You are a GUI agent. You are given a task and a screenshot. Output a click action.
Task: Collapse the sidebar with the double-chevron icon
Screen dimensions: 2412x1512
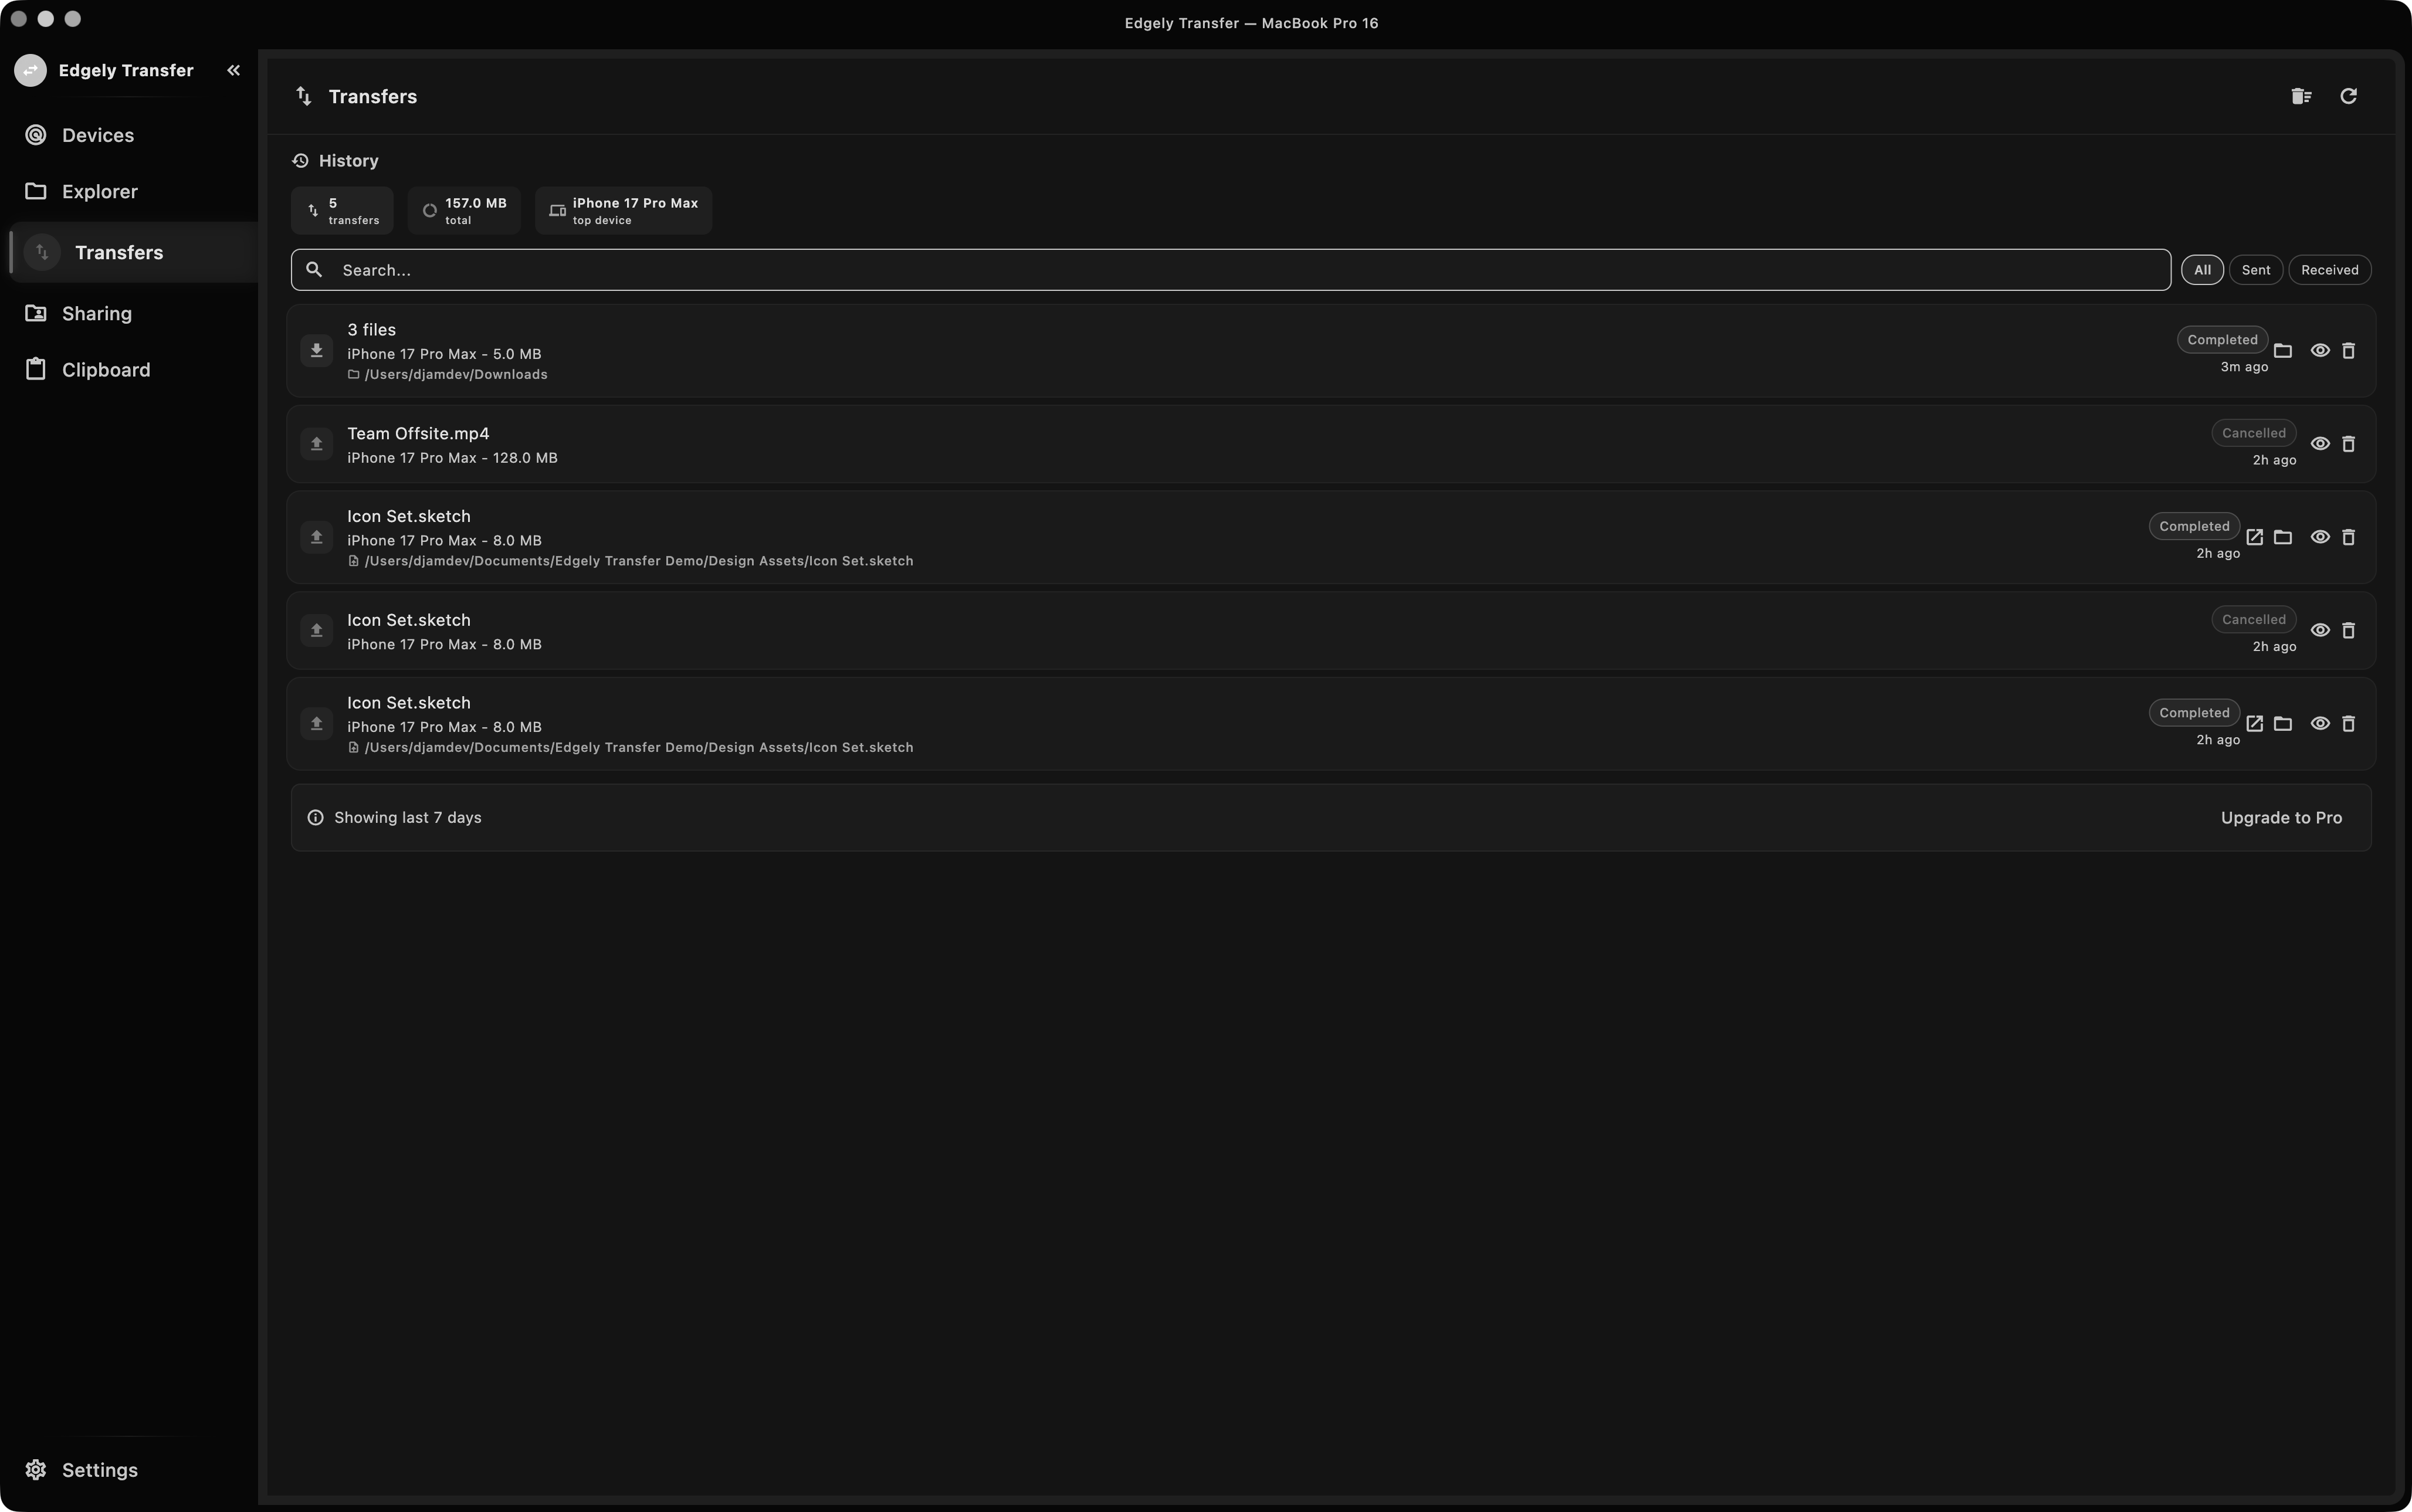pos(233,70)
